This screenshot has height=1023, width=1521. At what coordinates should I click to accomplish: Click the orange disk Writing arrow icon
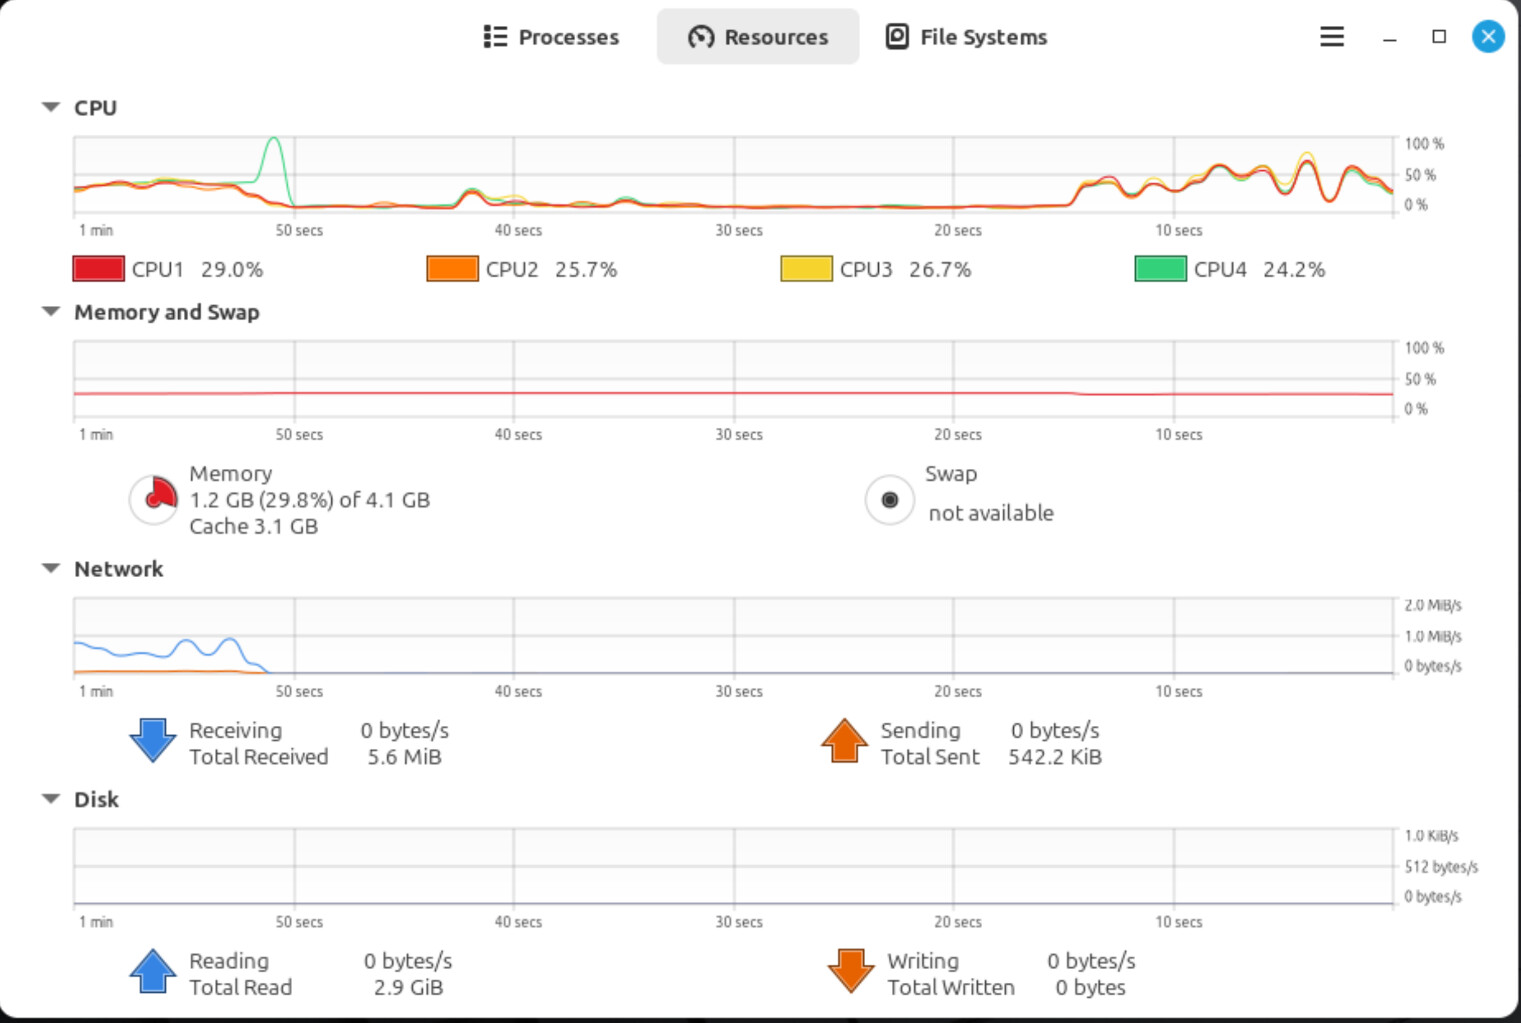[x=851, y=971]
